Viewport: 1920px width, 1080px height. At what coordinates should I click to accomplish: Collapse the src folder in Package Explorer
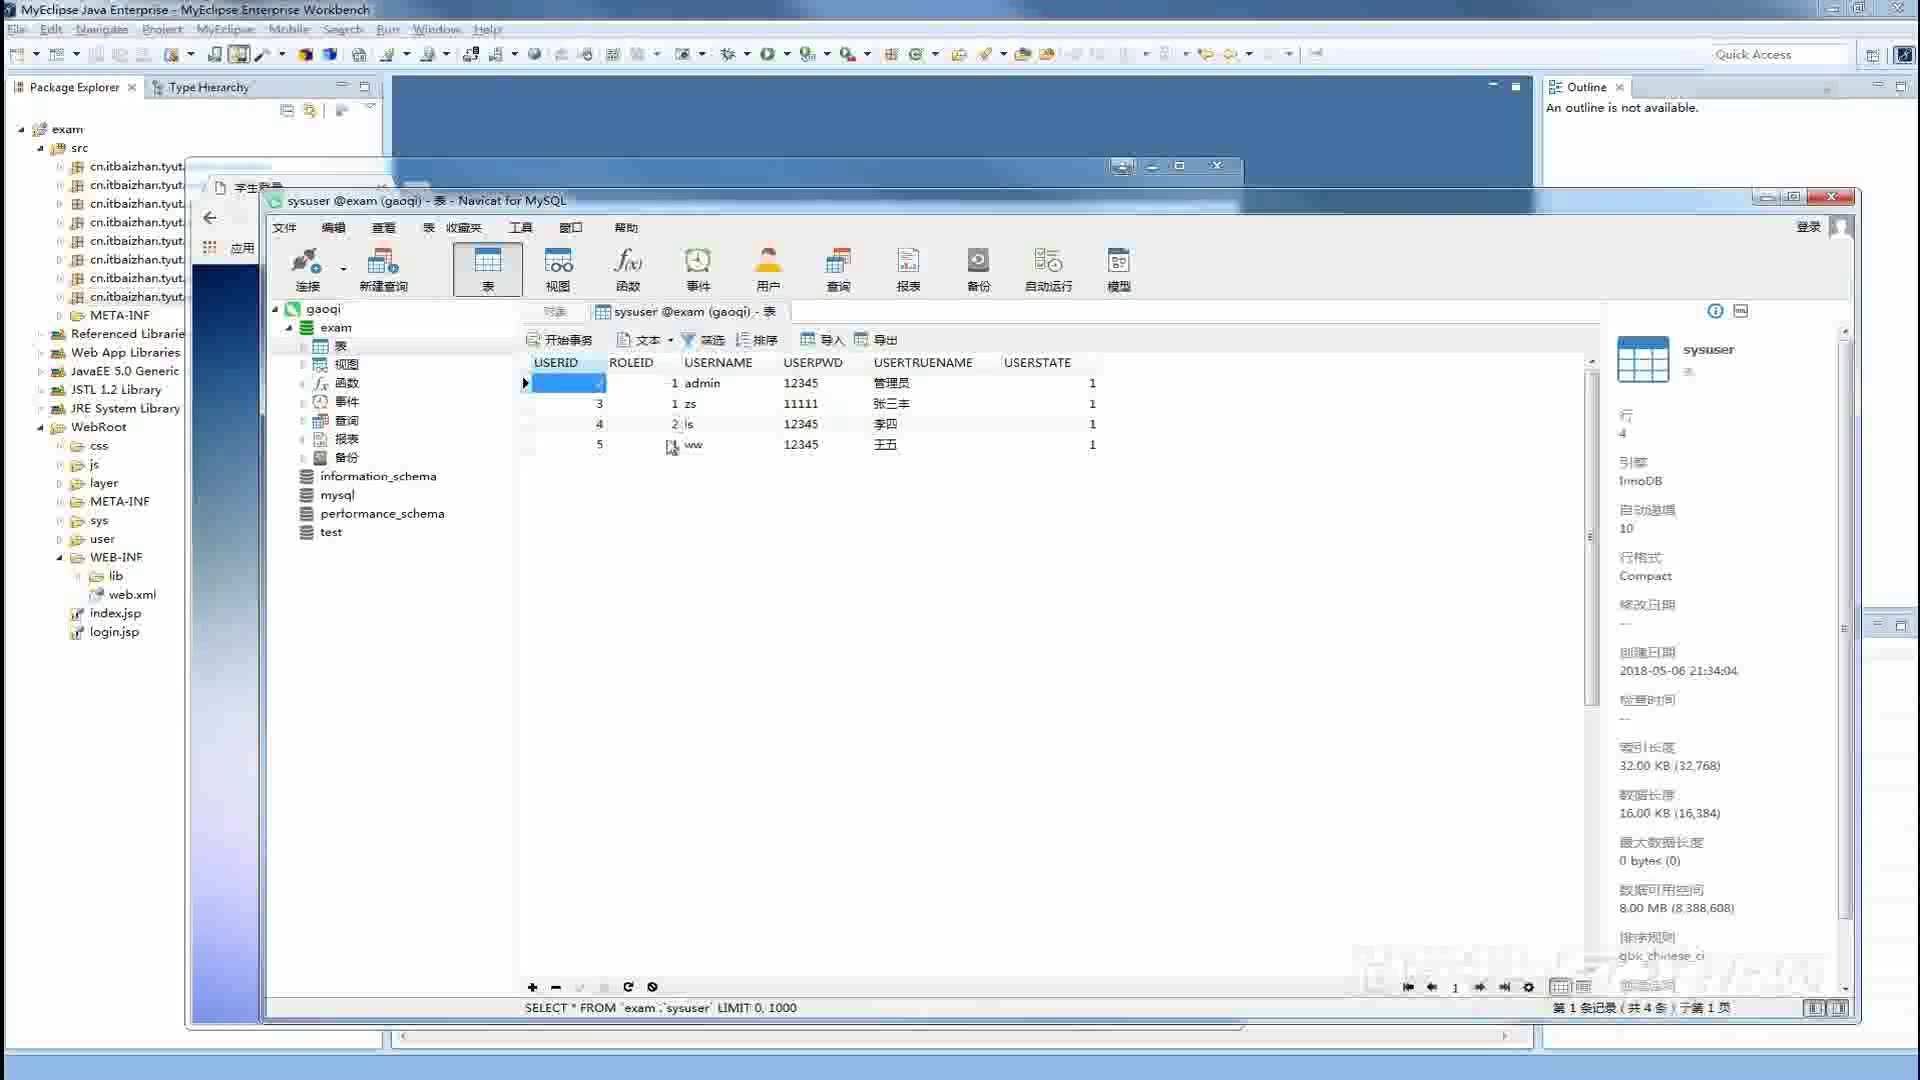40,148
